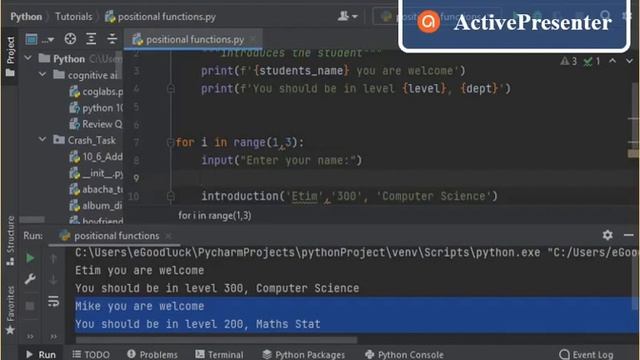Open the Tutorials breadcrumb
This screenshot has height=360, width=640.
pyautogui.click(x=73, y=17)
